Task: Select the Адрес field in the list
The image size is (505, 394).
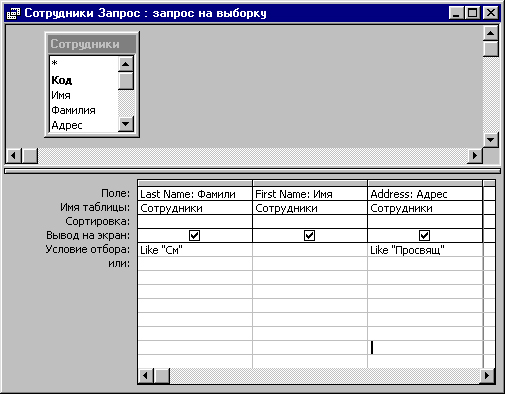Action: 83,125
